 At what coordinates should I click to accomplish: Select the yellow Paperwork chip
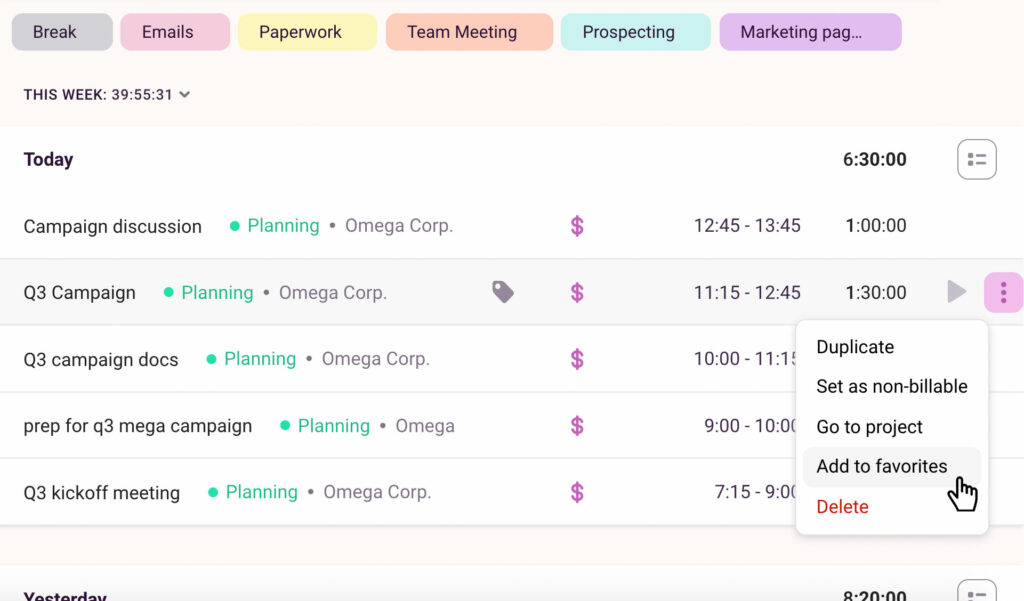pos(300,32)
